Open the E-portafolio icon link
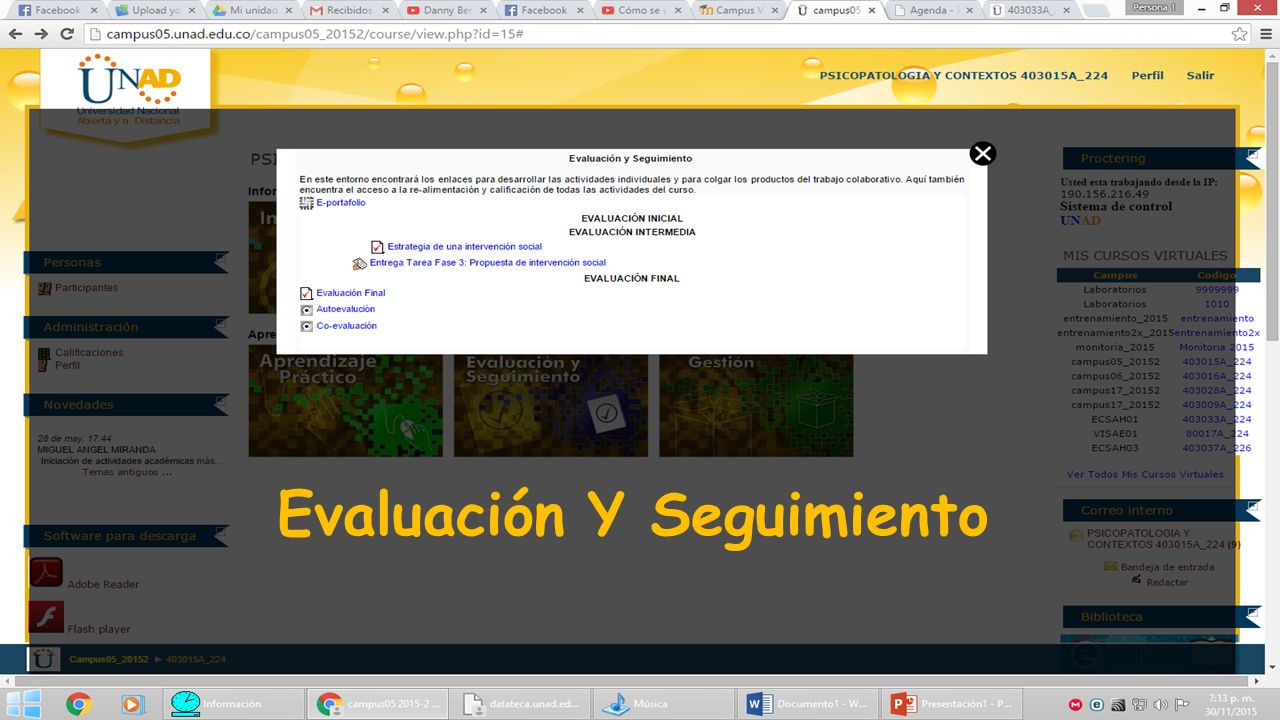Screen dimensions: 1280x720 point(307,203)
